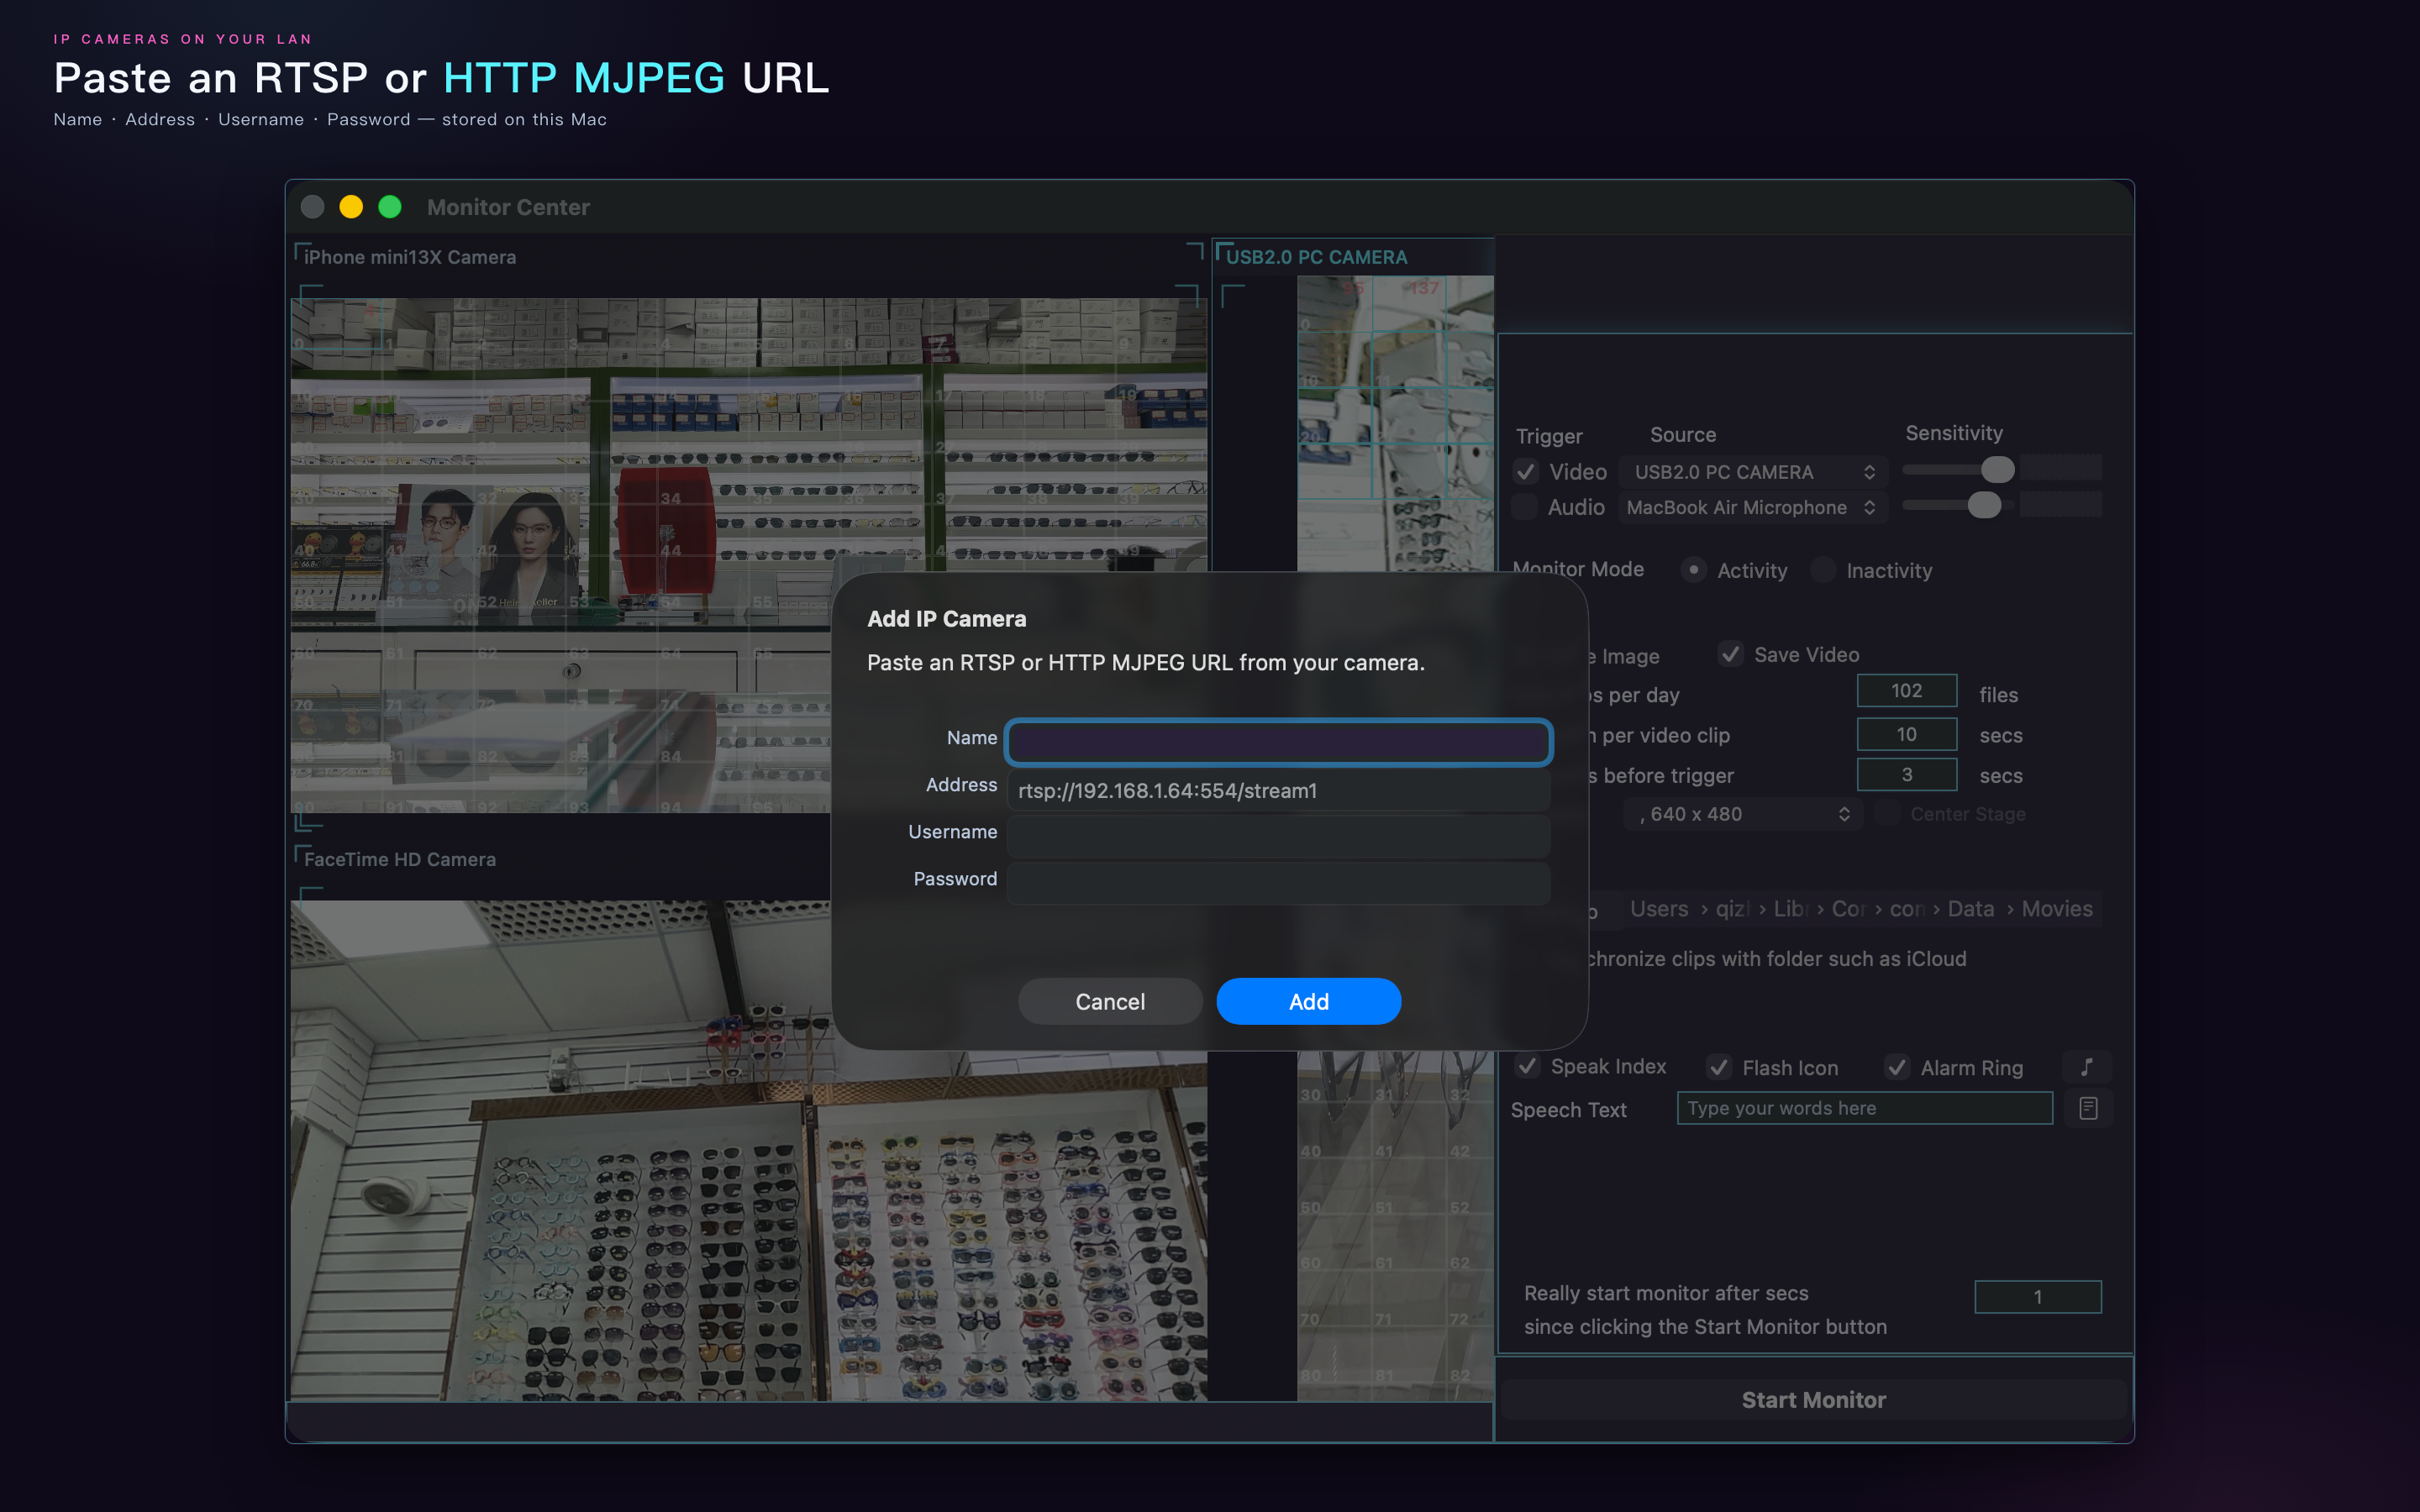
Task: Click the Username field in the dialog
Action: pos(1279,836)
